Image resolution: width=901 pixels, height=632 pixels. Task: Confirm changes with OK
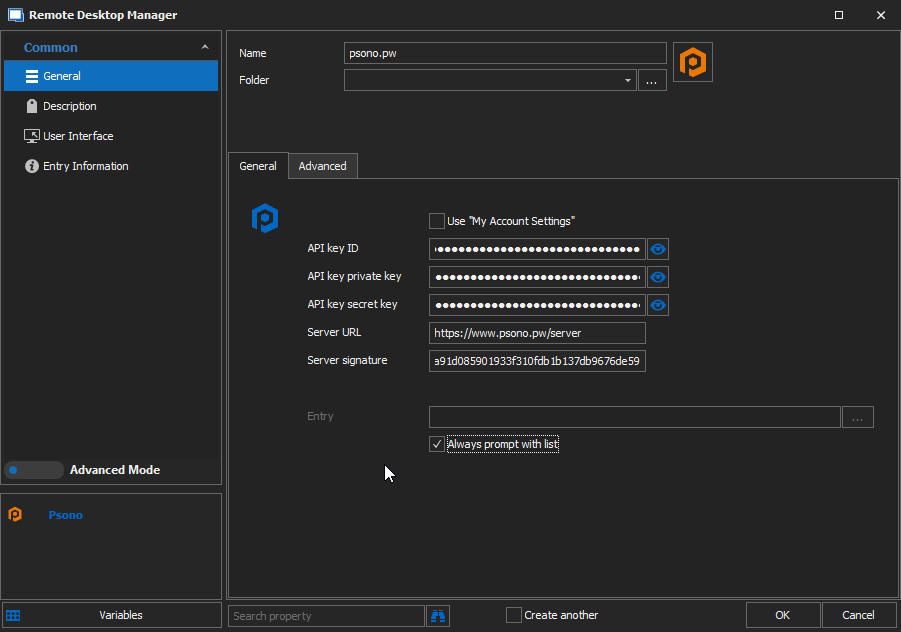point(783,615)
